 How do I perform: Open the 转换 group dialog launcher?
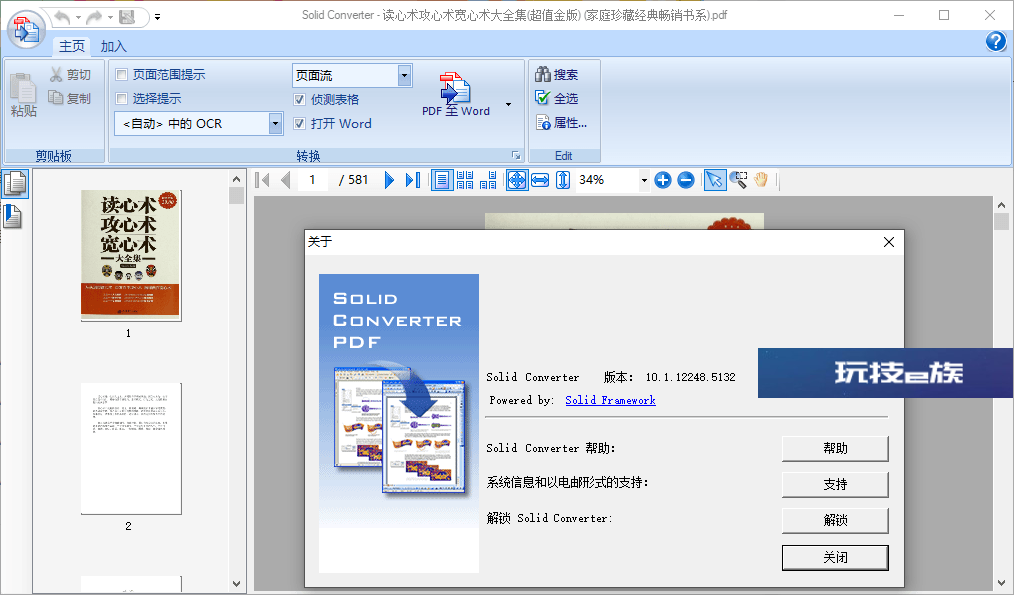pos(516,155)
